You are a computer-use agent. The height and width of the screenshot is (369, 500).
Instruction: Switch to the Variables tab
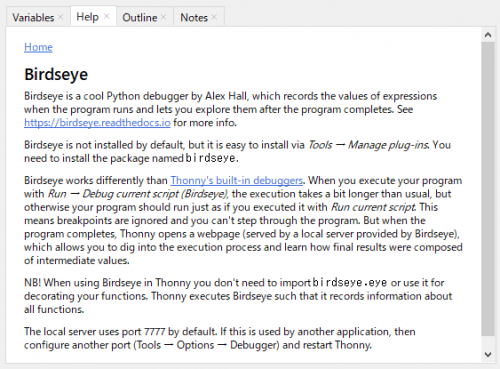coord(33,17)
